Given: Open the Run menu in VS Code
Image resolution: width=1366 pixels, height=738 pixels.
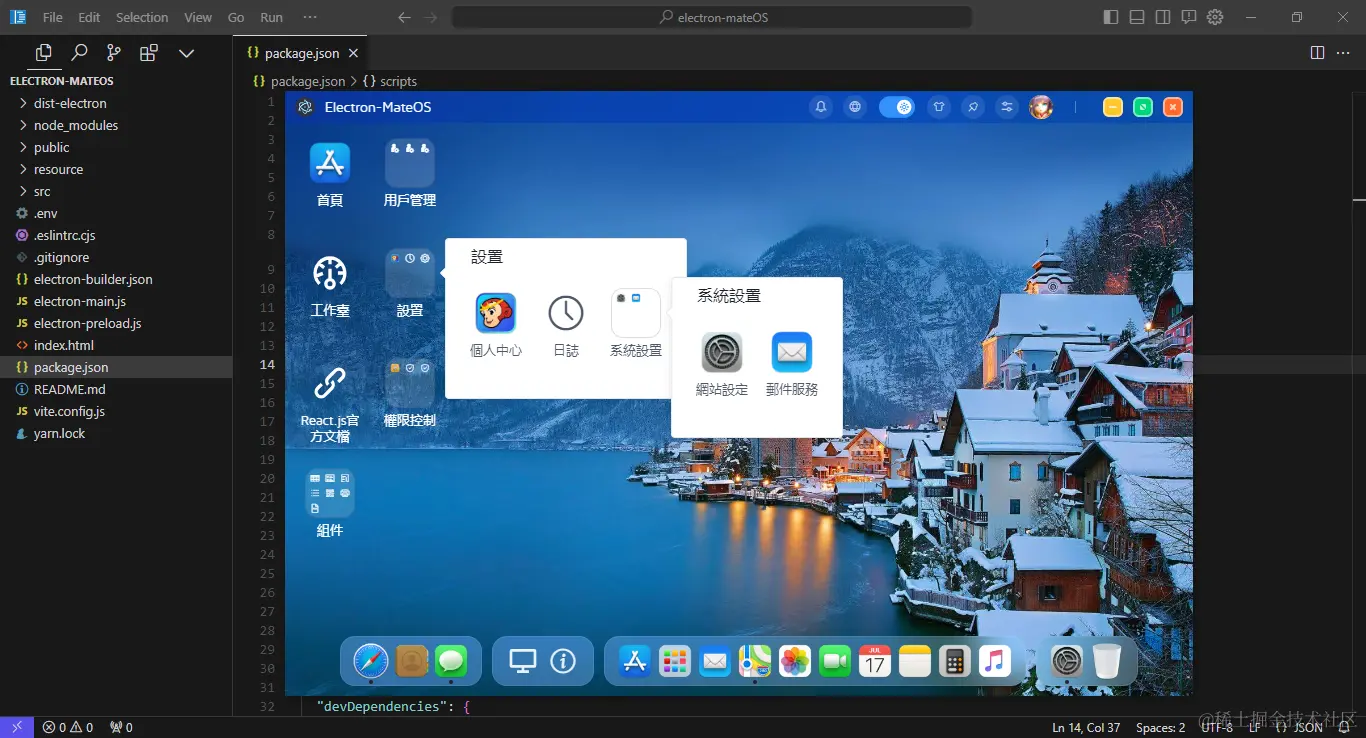Looking at the screenshot, I should [270, 17].
